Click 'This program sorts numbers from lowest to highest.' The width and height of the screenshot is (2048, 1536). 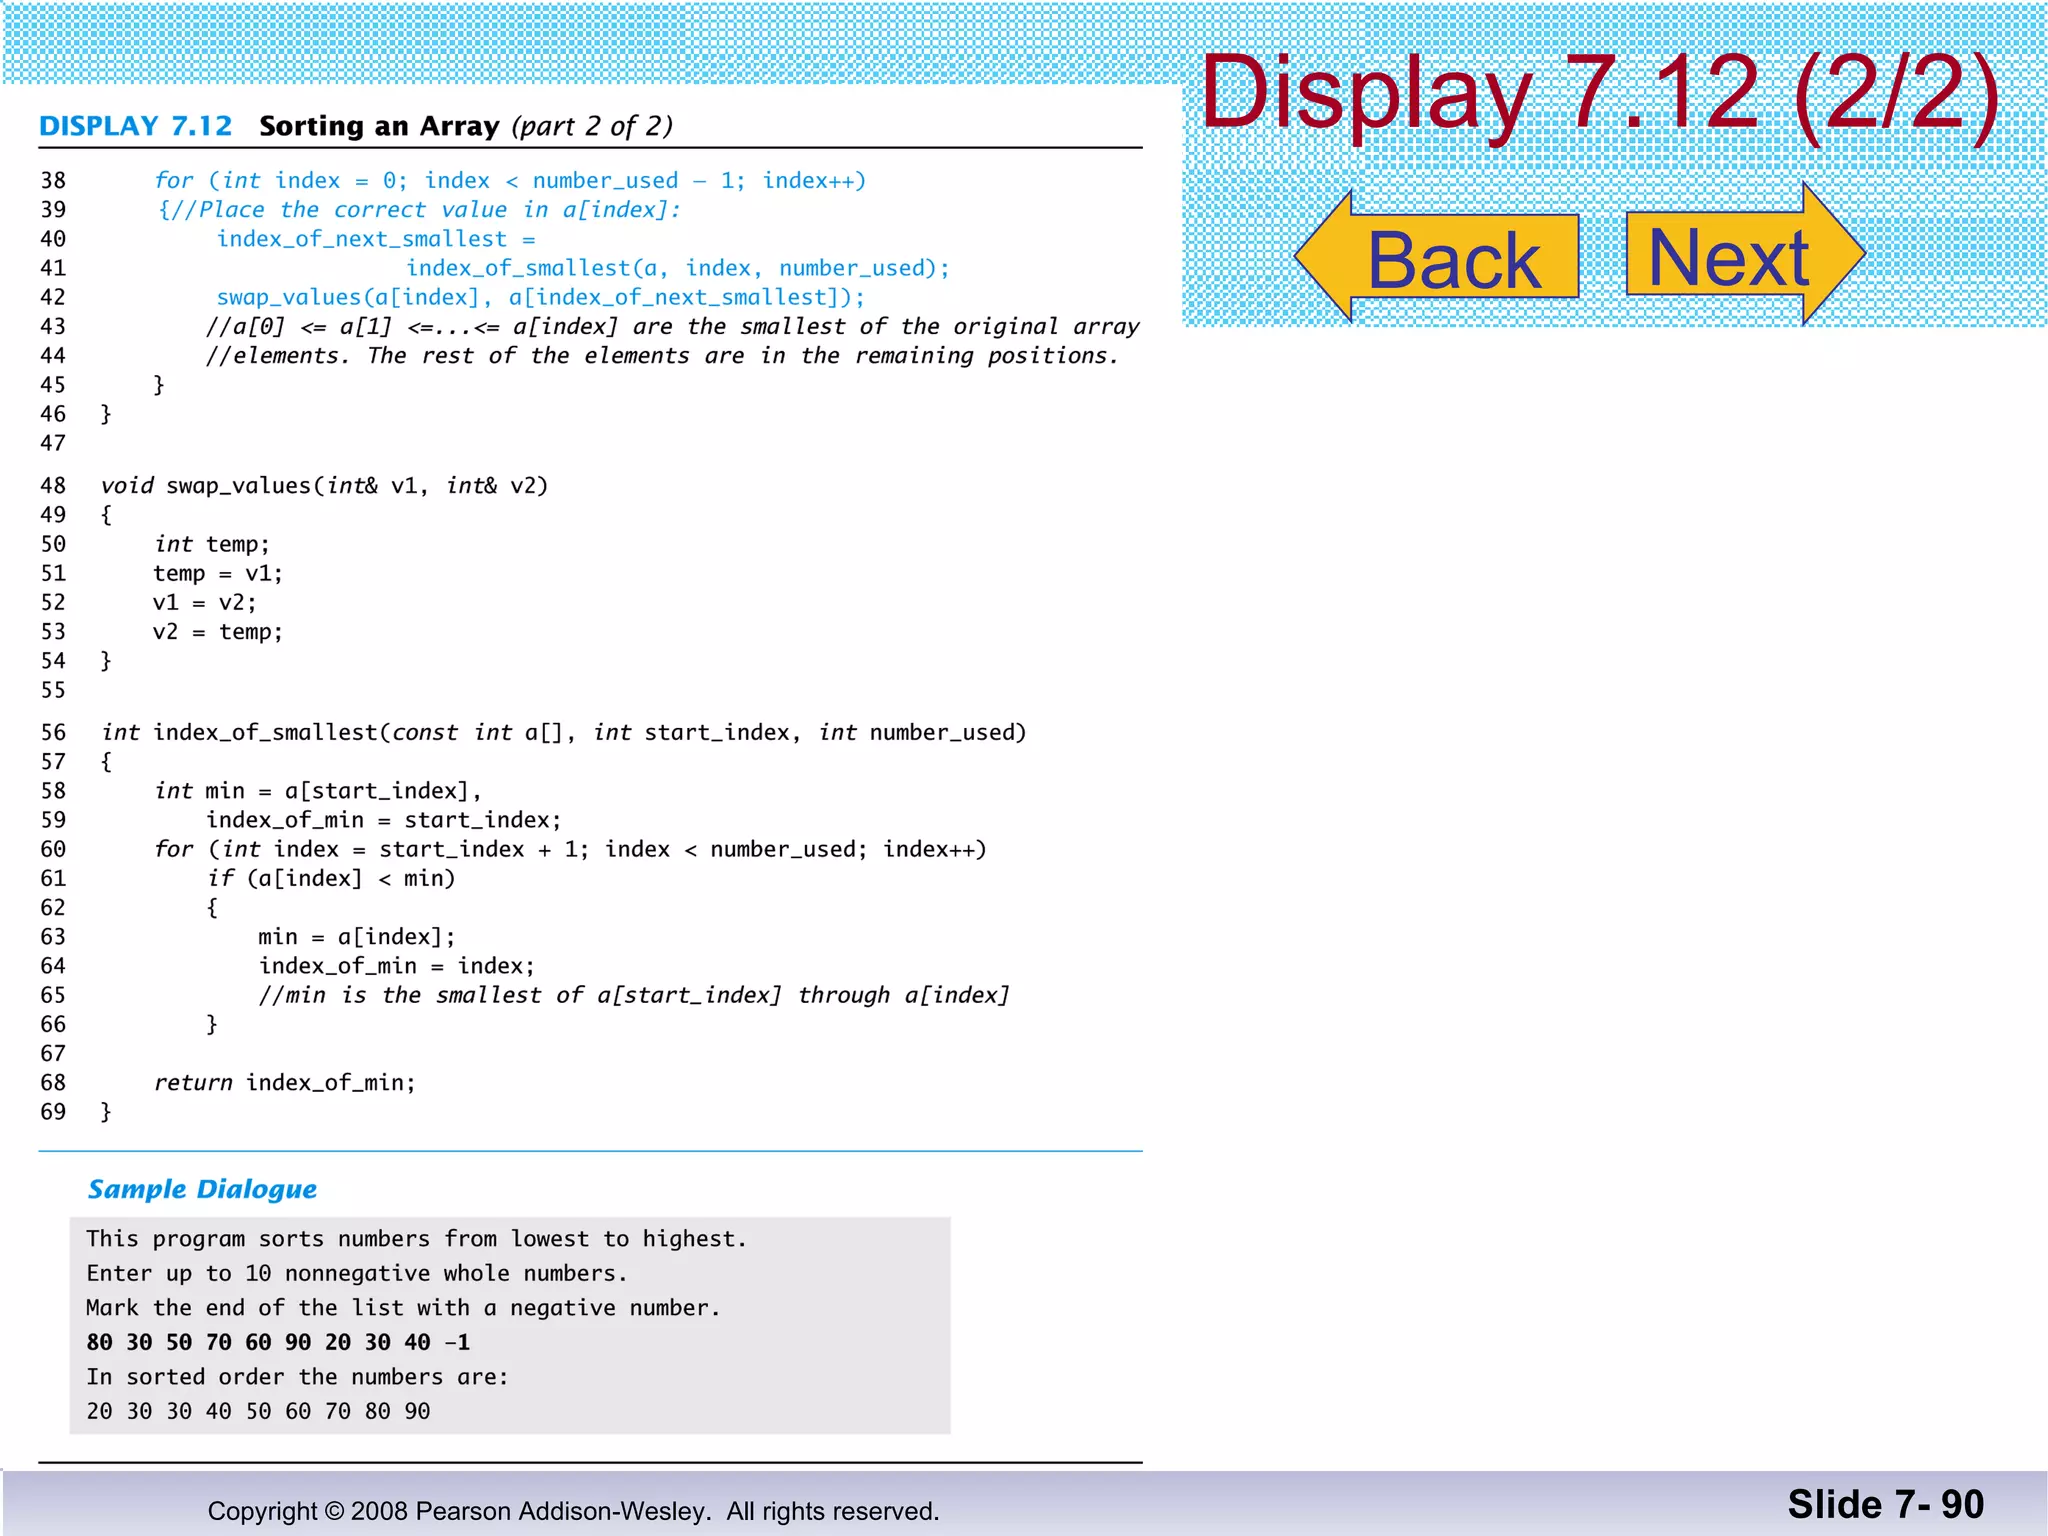(x=417, y=1239)
